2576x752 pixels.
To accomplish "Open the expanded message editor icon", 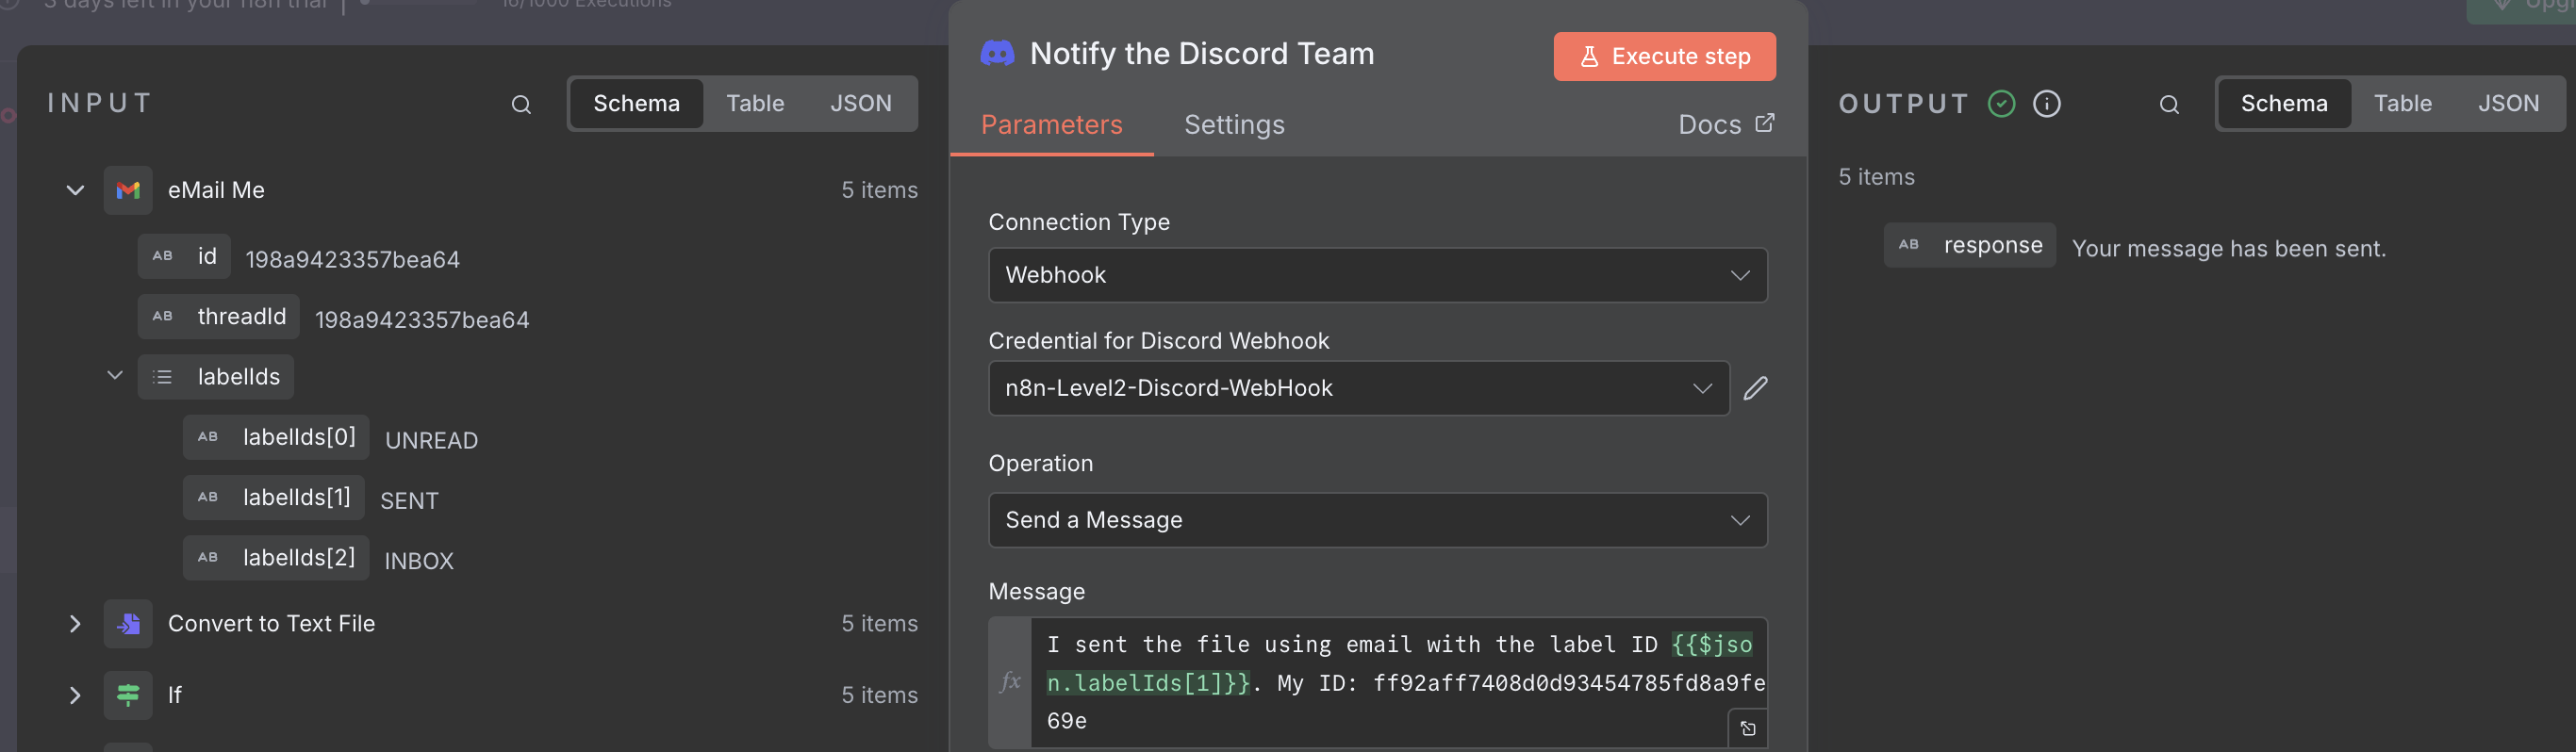I will pyautogui.click(x=1747, y=728).
